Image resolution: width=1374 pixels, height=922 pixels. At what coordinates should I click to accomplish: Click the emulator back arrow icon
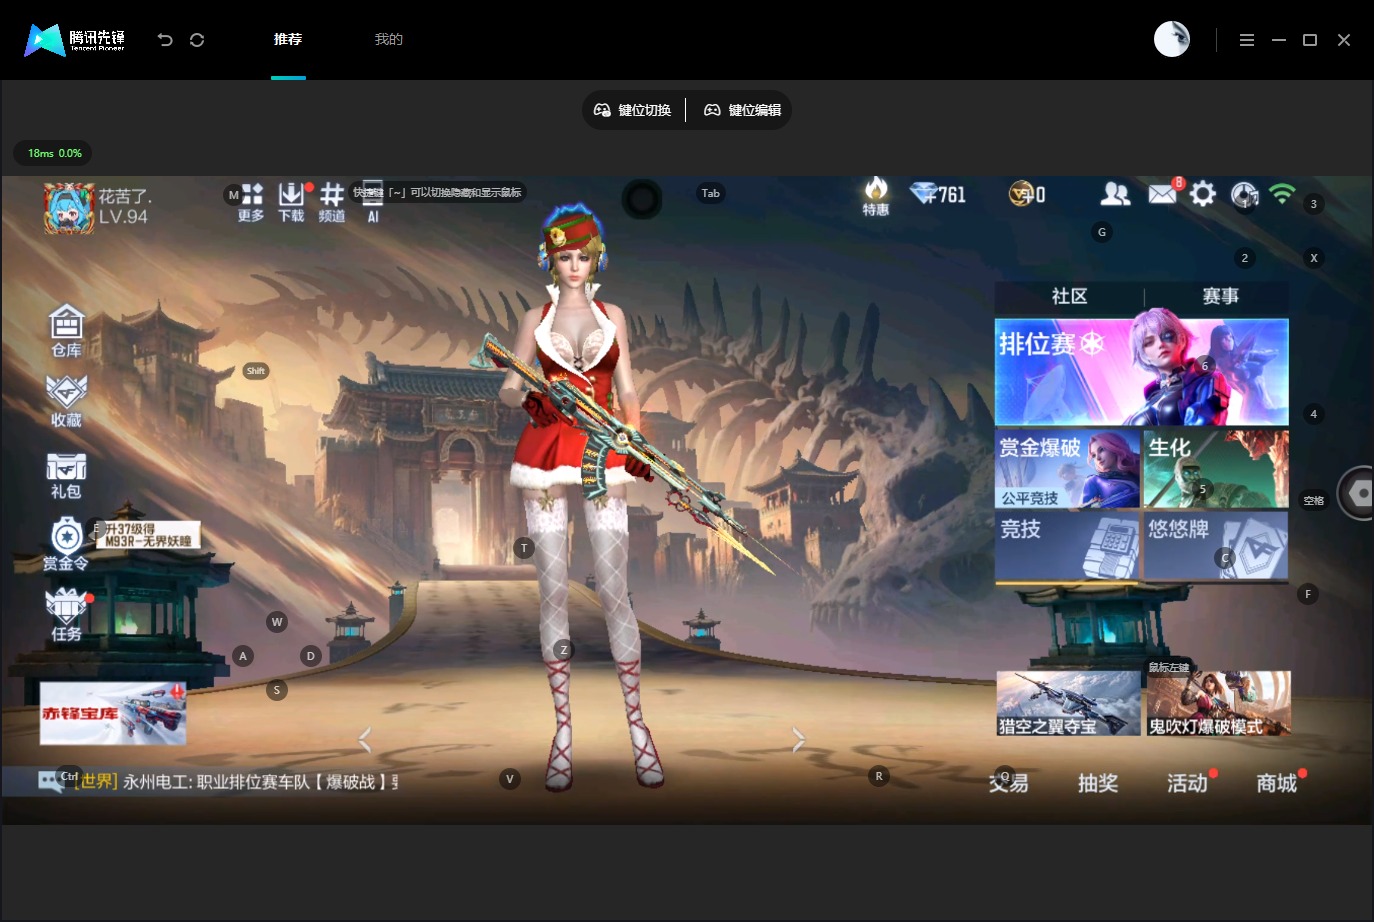click(165, 40)
